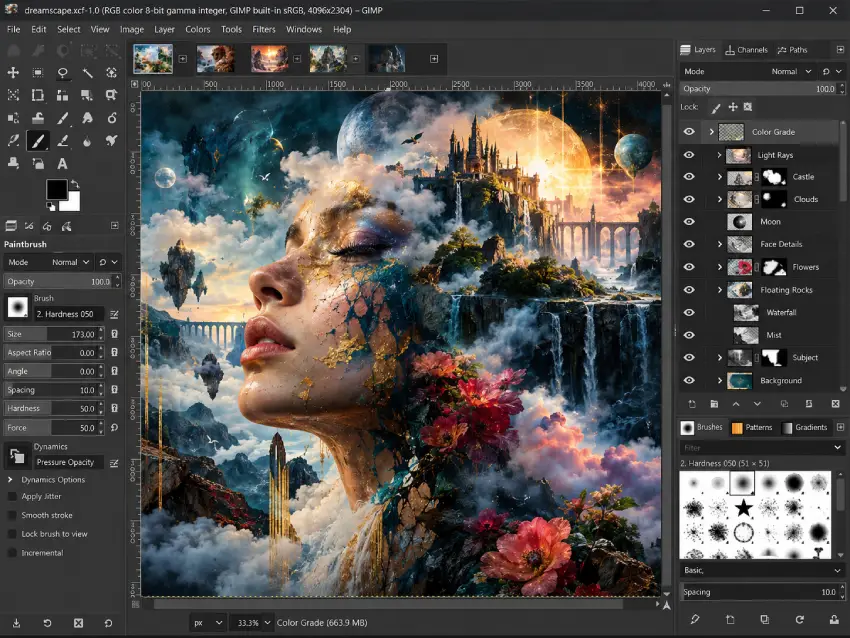Image resolution: width=850 pixels, height=638 pixels.
Task: Select the Fuzzy Select magic wand tool
Action: coord(87,73)
